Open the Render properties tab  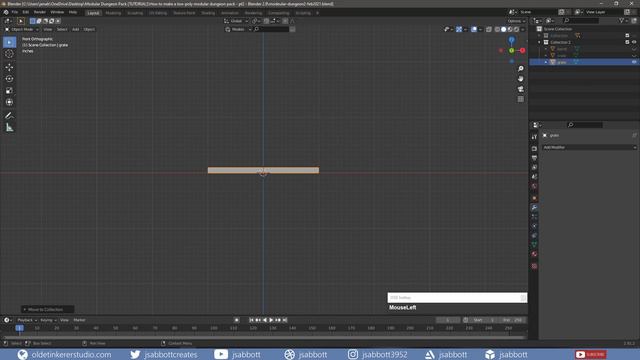534,149
